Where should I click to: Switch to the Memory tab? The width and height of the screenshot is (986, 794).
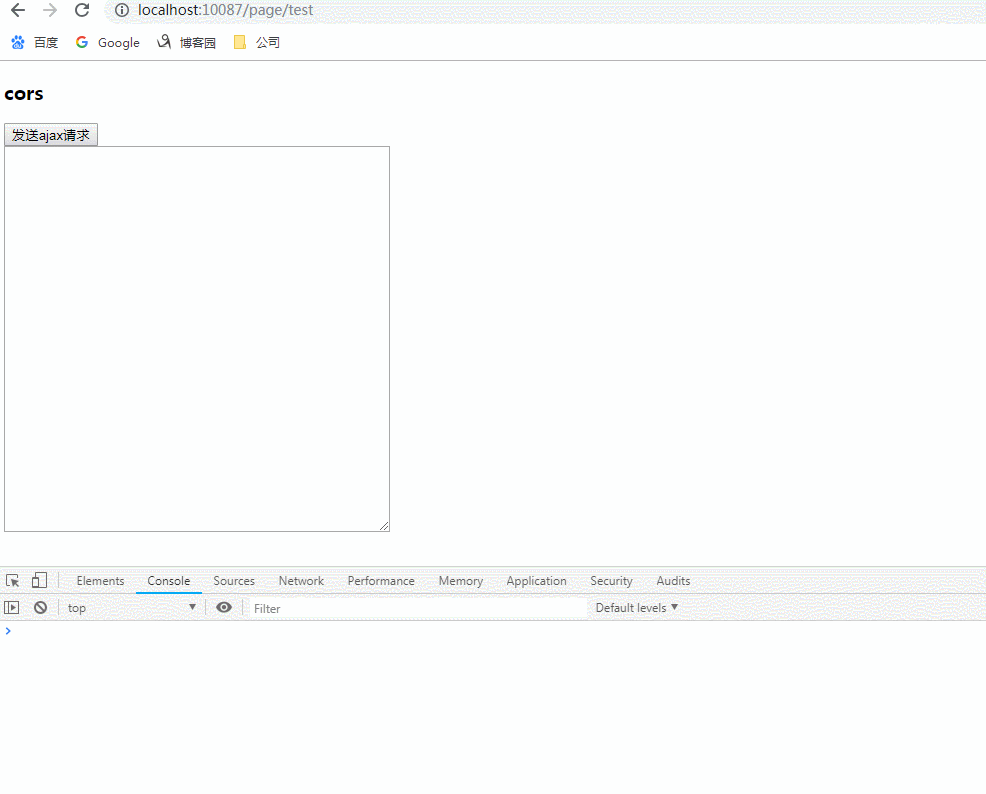click(461, 581)
